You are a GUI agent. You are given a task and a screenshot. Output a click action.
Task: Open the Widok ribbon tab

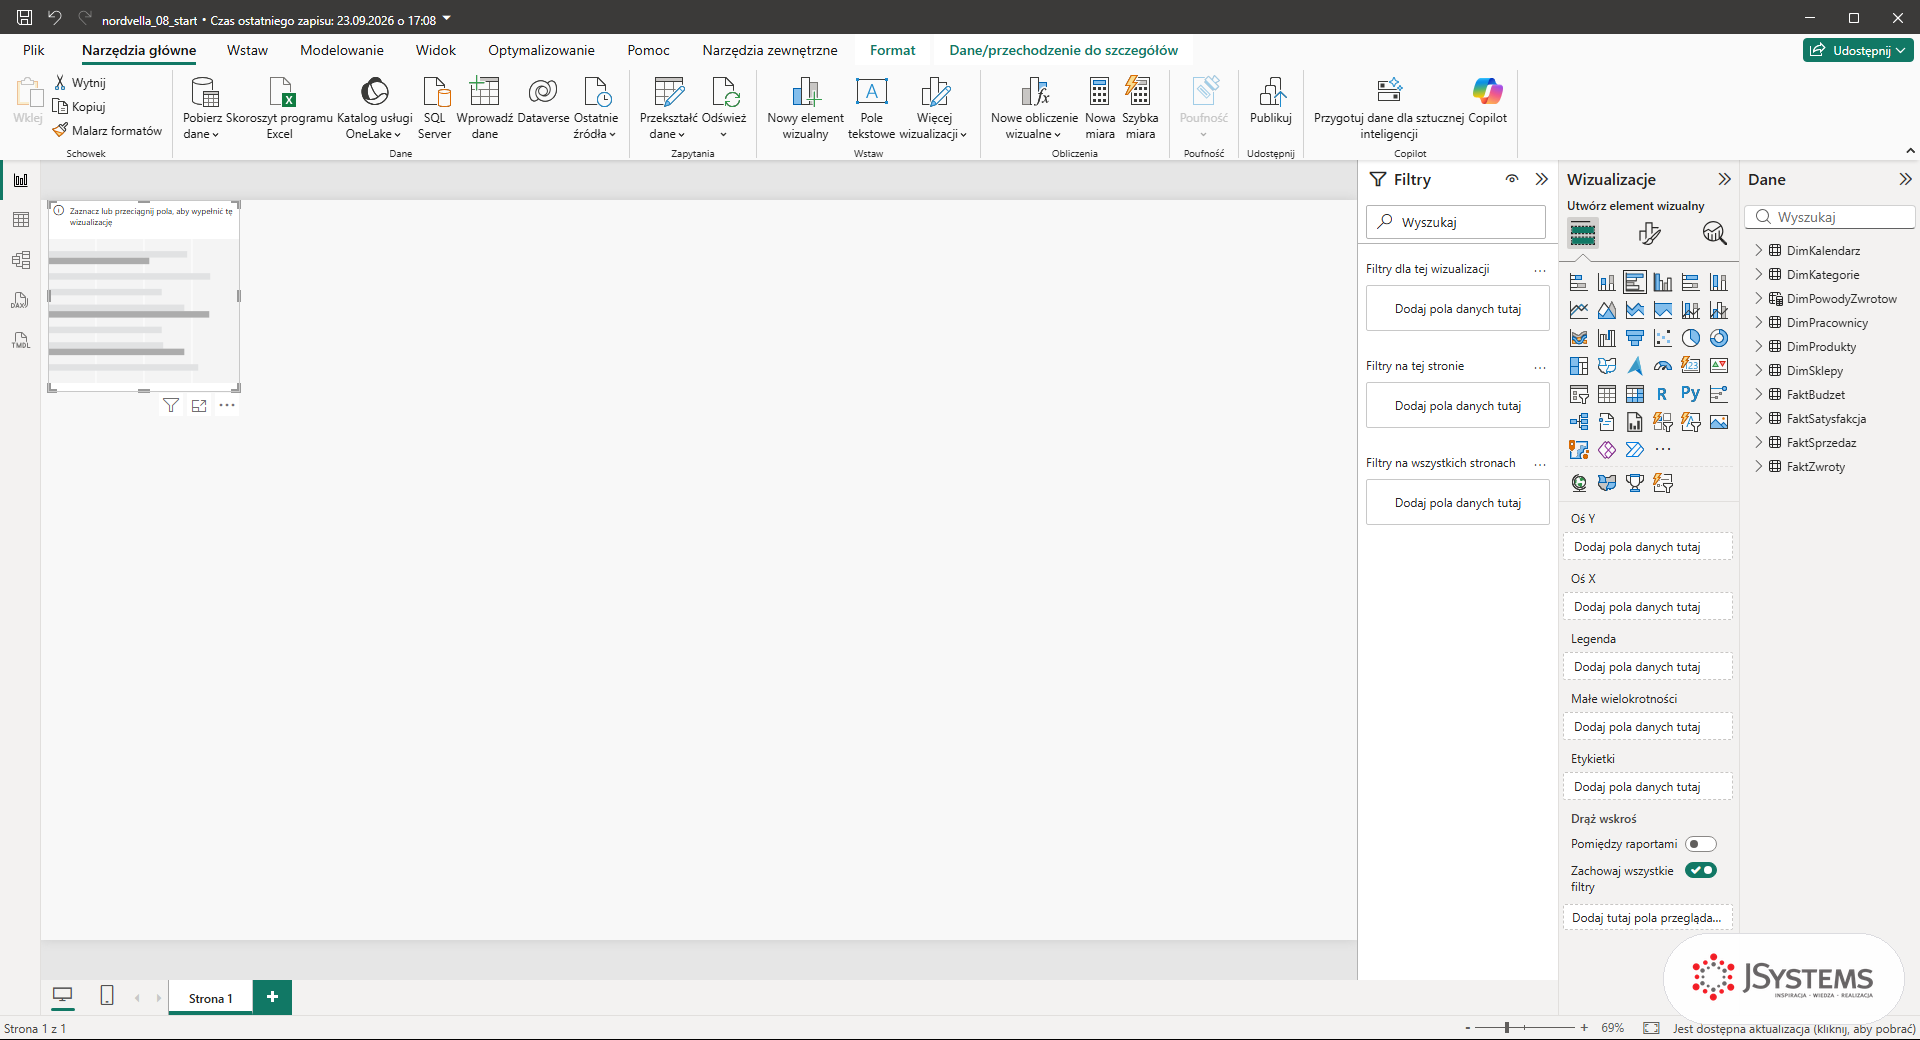click(436, 50)
